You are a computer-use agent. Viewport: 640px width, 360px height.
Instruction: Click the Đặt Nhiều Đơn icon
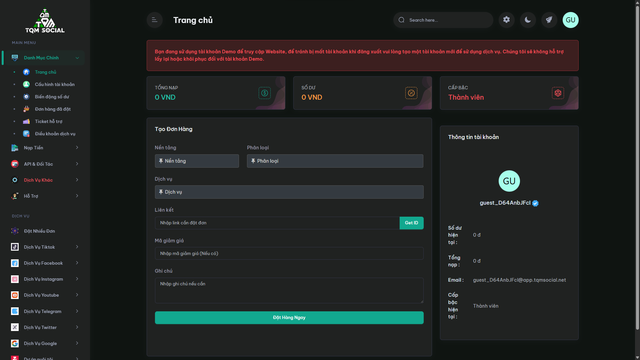(x=15, y=231)
